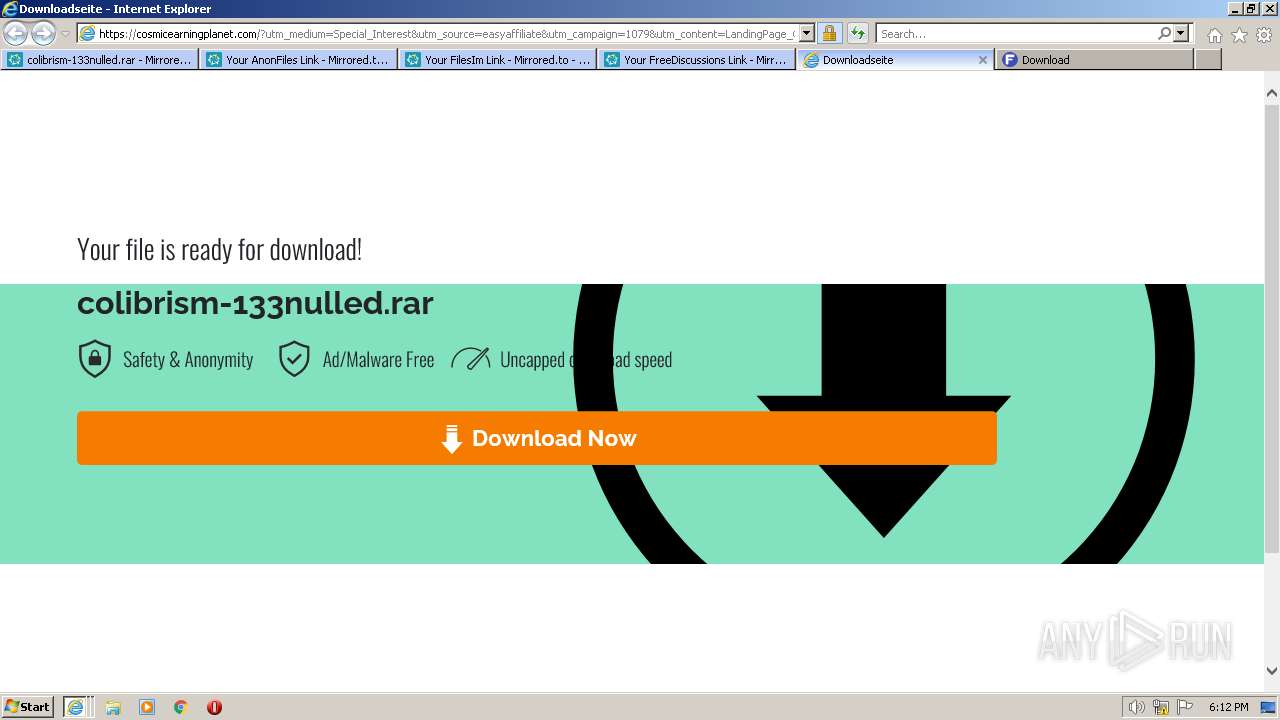This screenshot has height=720, width=1280.
Task: Click the Action Center flag tray icon
Action: point(1185,707)
